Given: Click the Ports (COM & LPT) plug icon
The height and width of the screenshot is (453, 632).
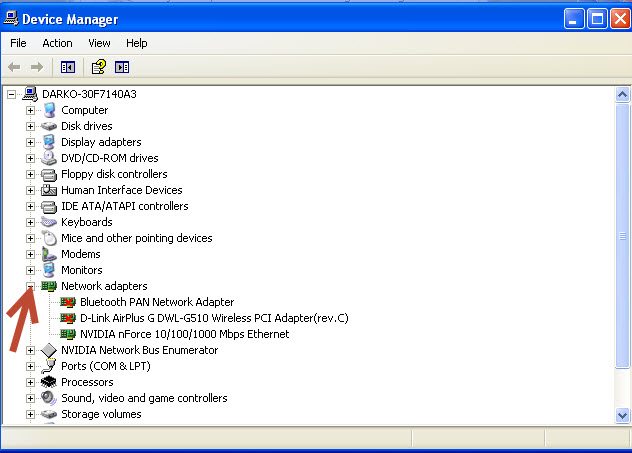Looking at the screenshot, I should [49, 366].
